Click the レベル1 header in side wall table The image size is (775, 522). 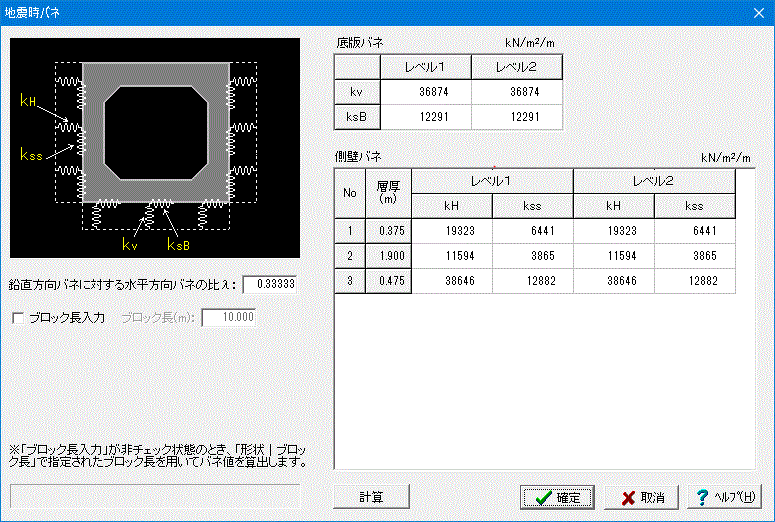492,181
